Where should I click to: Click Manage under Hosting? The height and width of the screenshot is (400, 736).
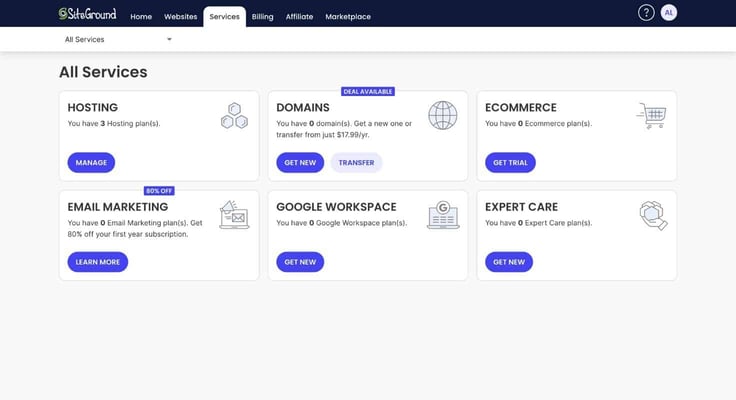[x=91, y=162]
